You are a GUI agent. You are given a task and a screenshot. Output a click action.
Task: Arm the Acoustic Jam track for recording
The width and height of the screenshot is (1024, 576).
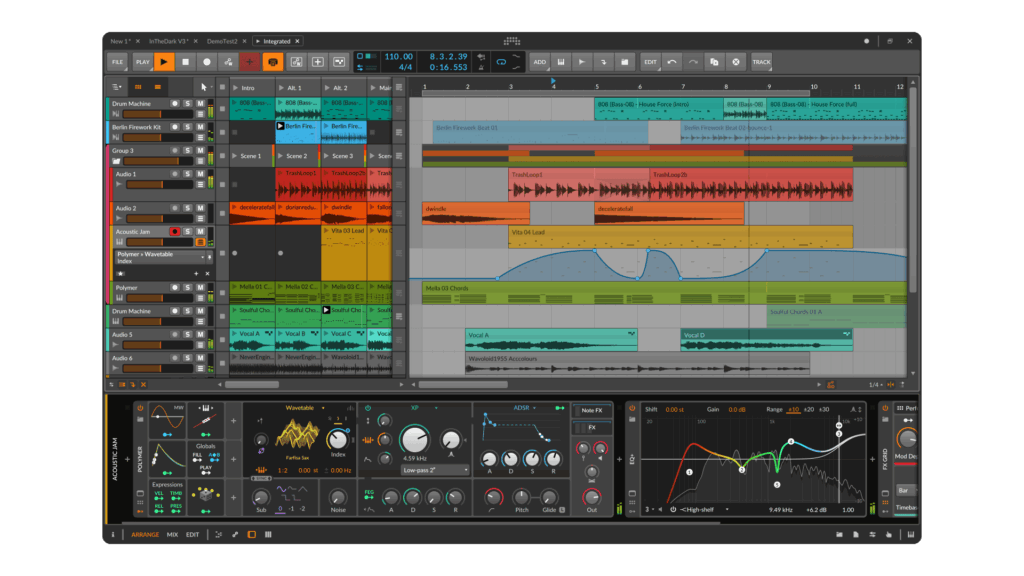pyautogui.click(x=175, y=231)
